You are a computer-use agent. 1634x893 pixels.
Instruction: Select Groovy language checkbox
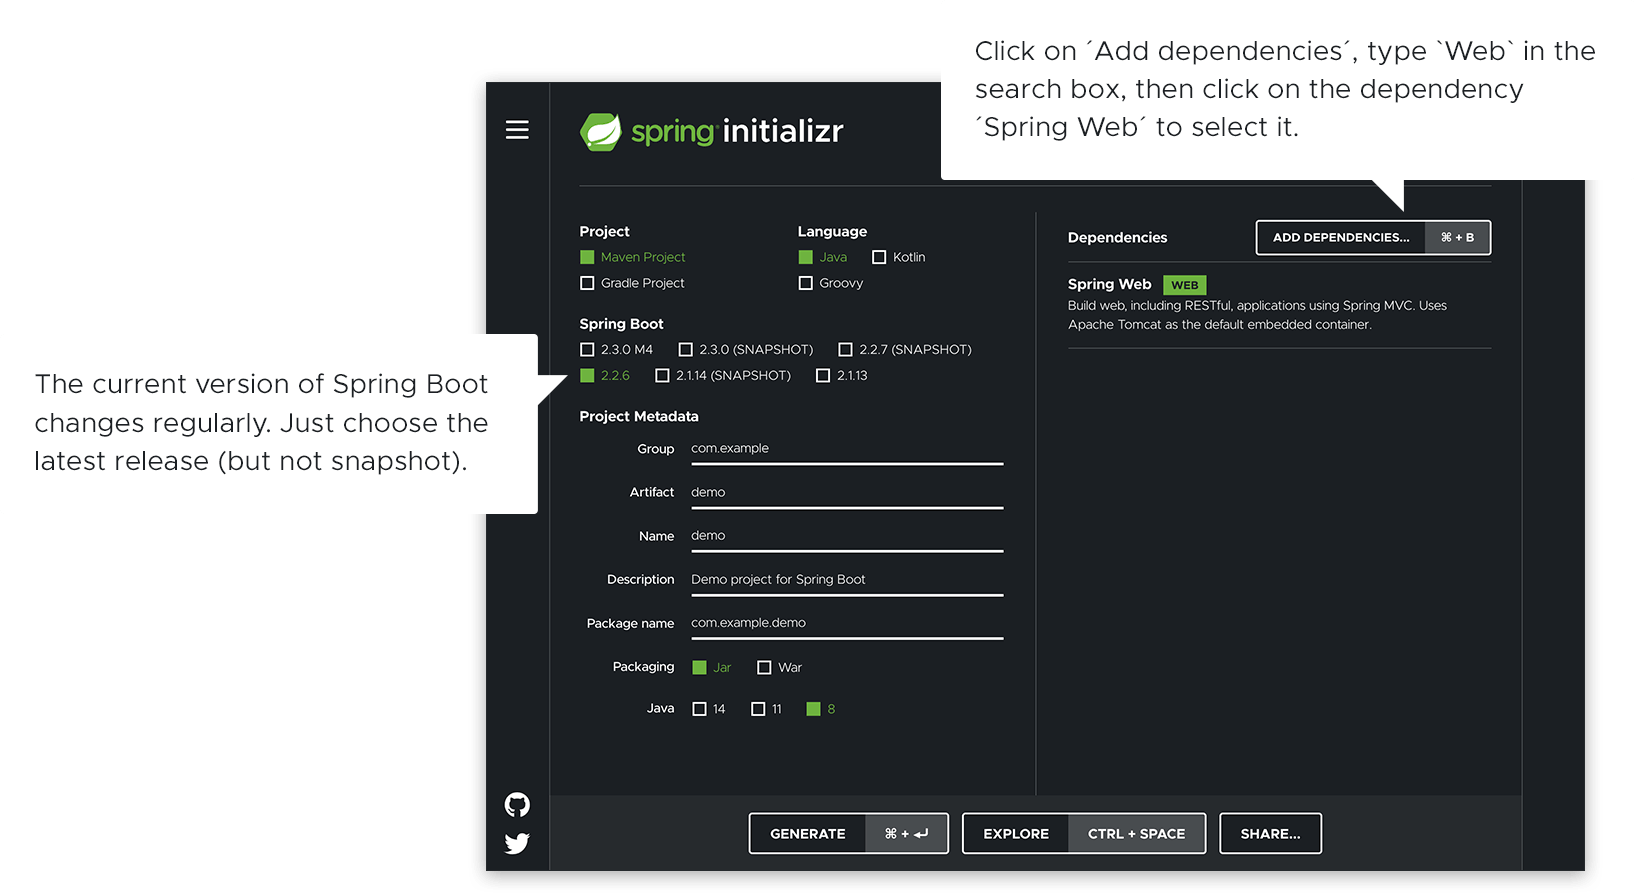click(806, 283)
